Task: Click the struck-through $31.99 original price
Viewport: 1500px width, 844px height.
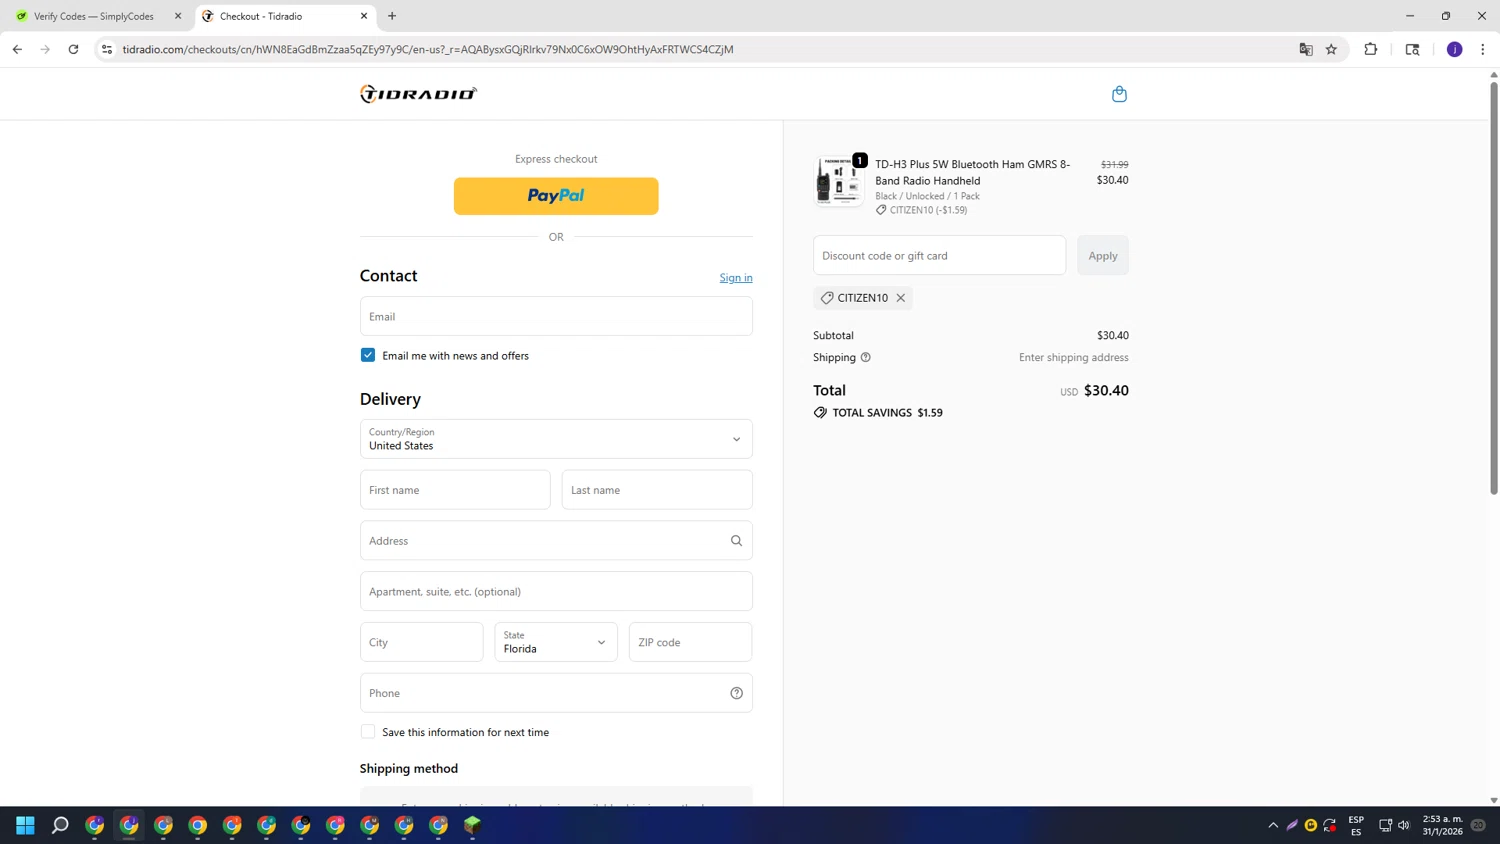Action: [x=1114, y=164]
